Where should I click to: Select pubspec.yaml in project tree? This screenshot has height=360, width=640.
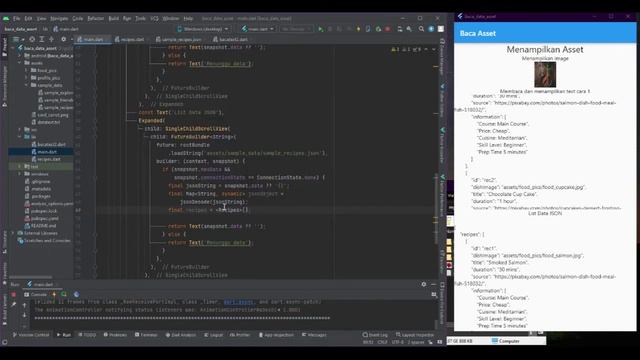point(45,218)
